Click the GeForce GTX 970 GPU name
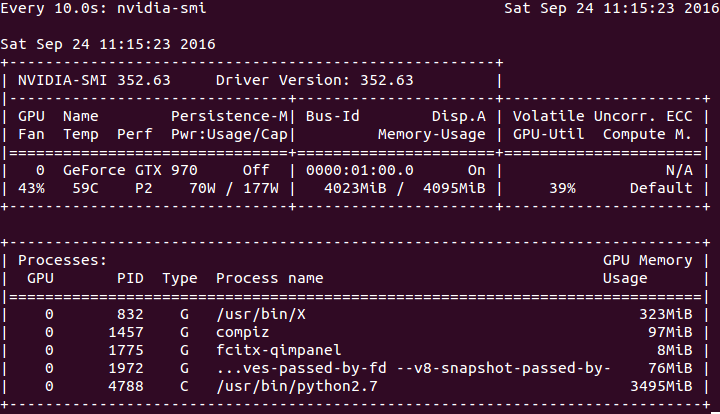This screenshot has width=720, height=414. coord(129,170)
